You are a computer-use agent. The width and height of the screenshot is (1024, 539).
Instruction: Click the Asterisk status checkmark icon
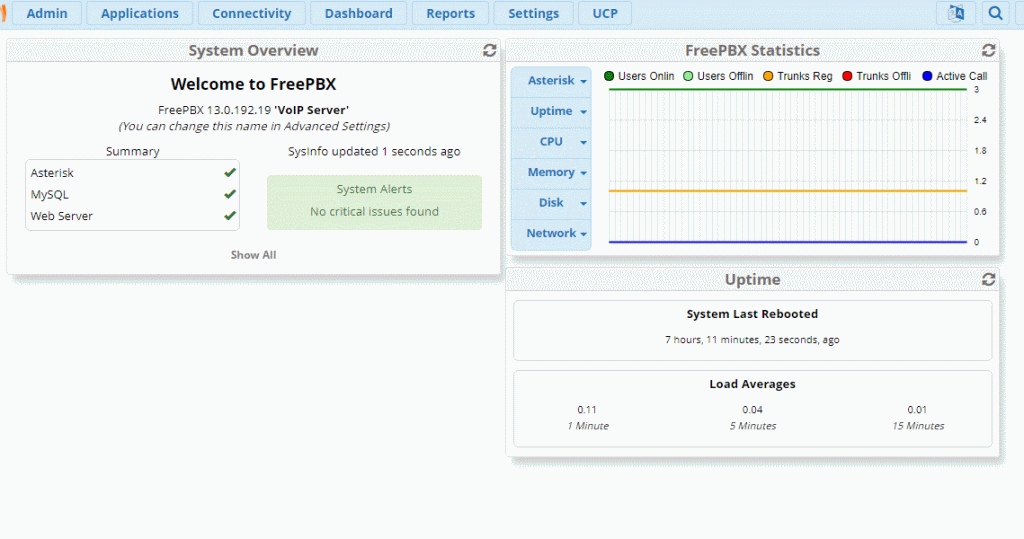(230, 172)
